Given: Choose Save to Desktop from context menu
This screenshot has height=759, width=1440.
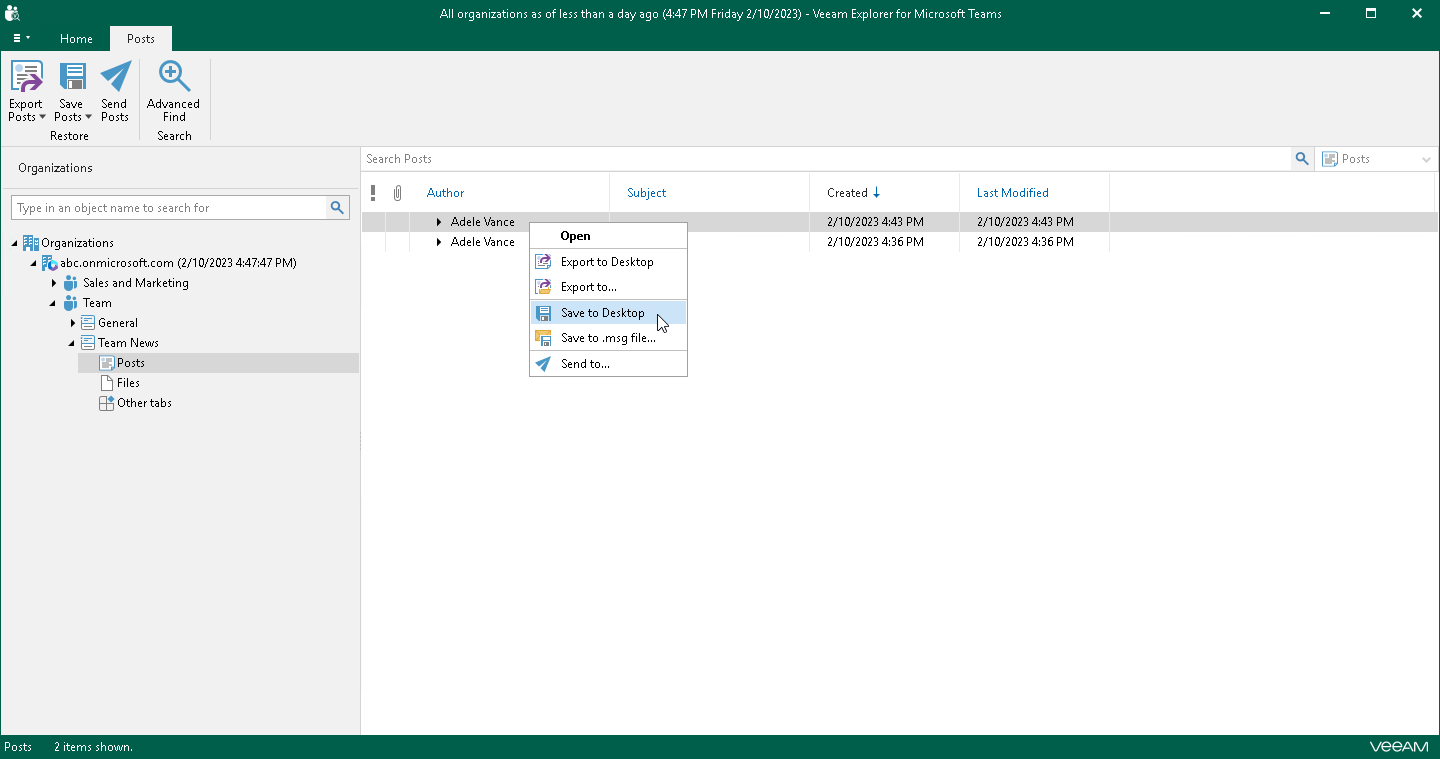Looking at the screenshot, I should click(602, 313).
